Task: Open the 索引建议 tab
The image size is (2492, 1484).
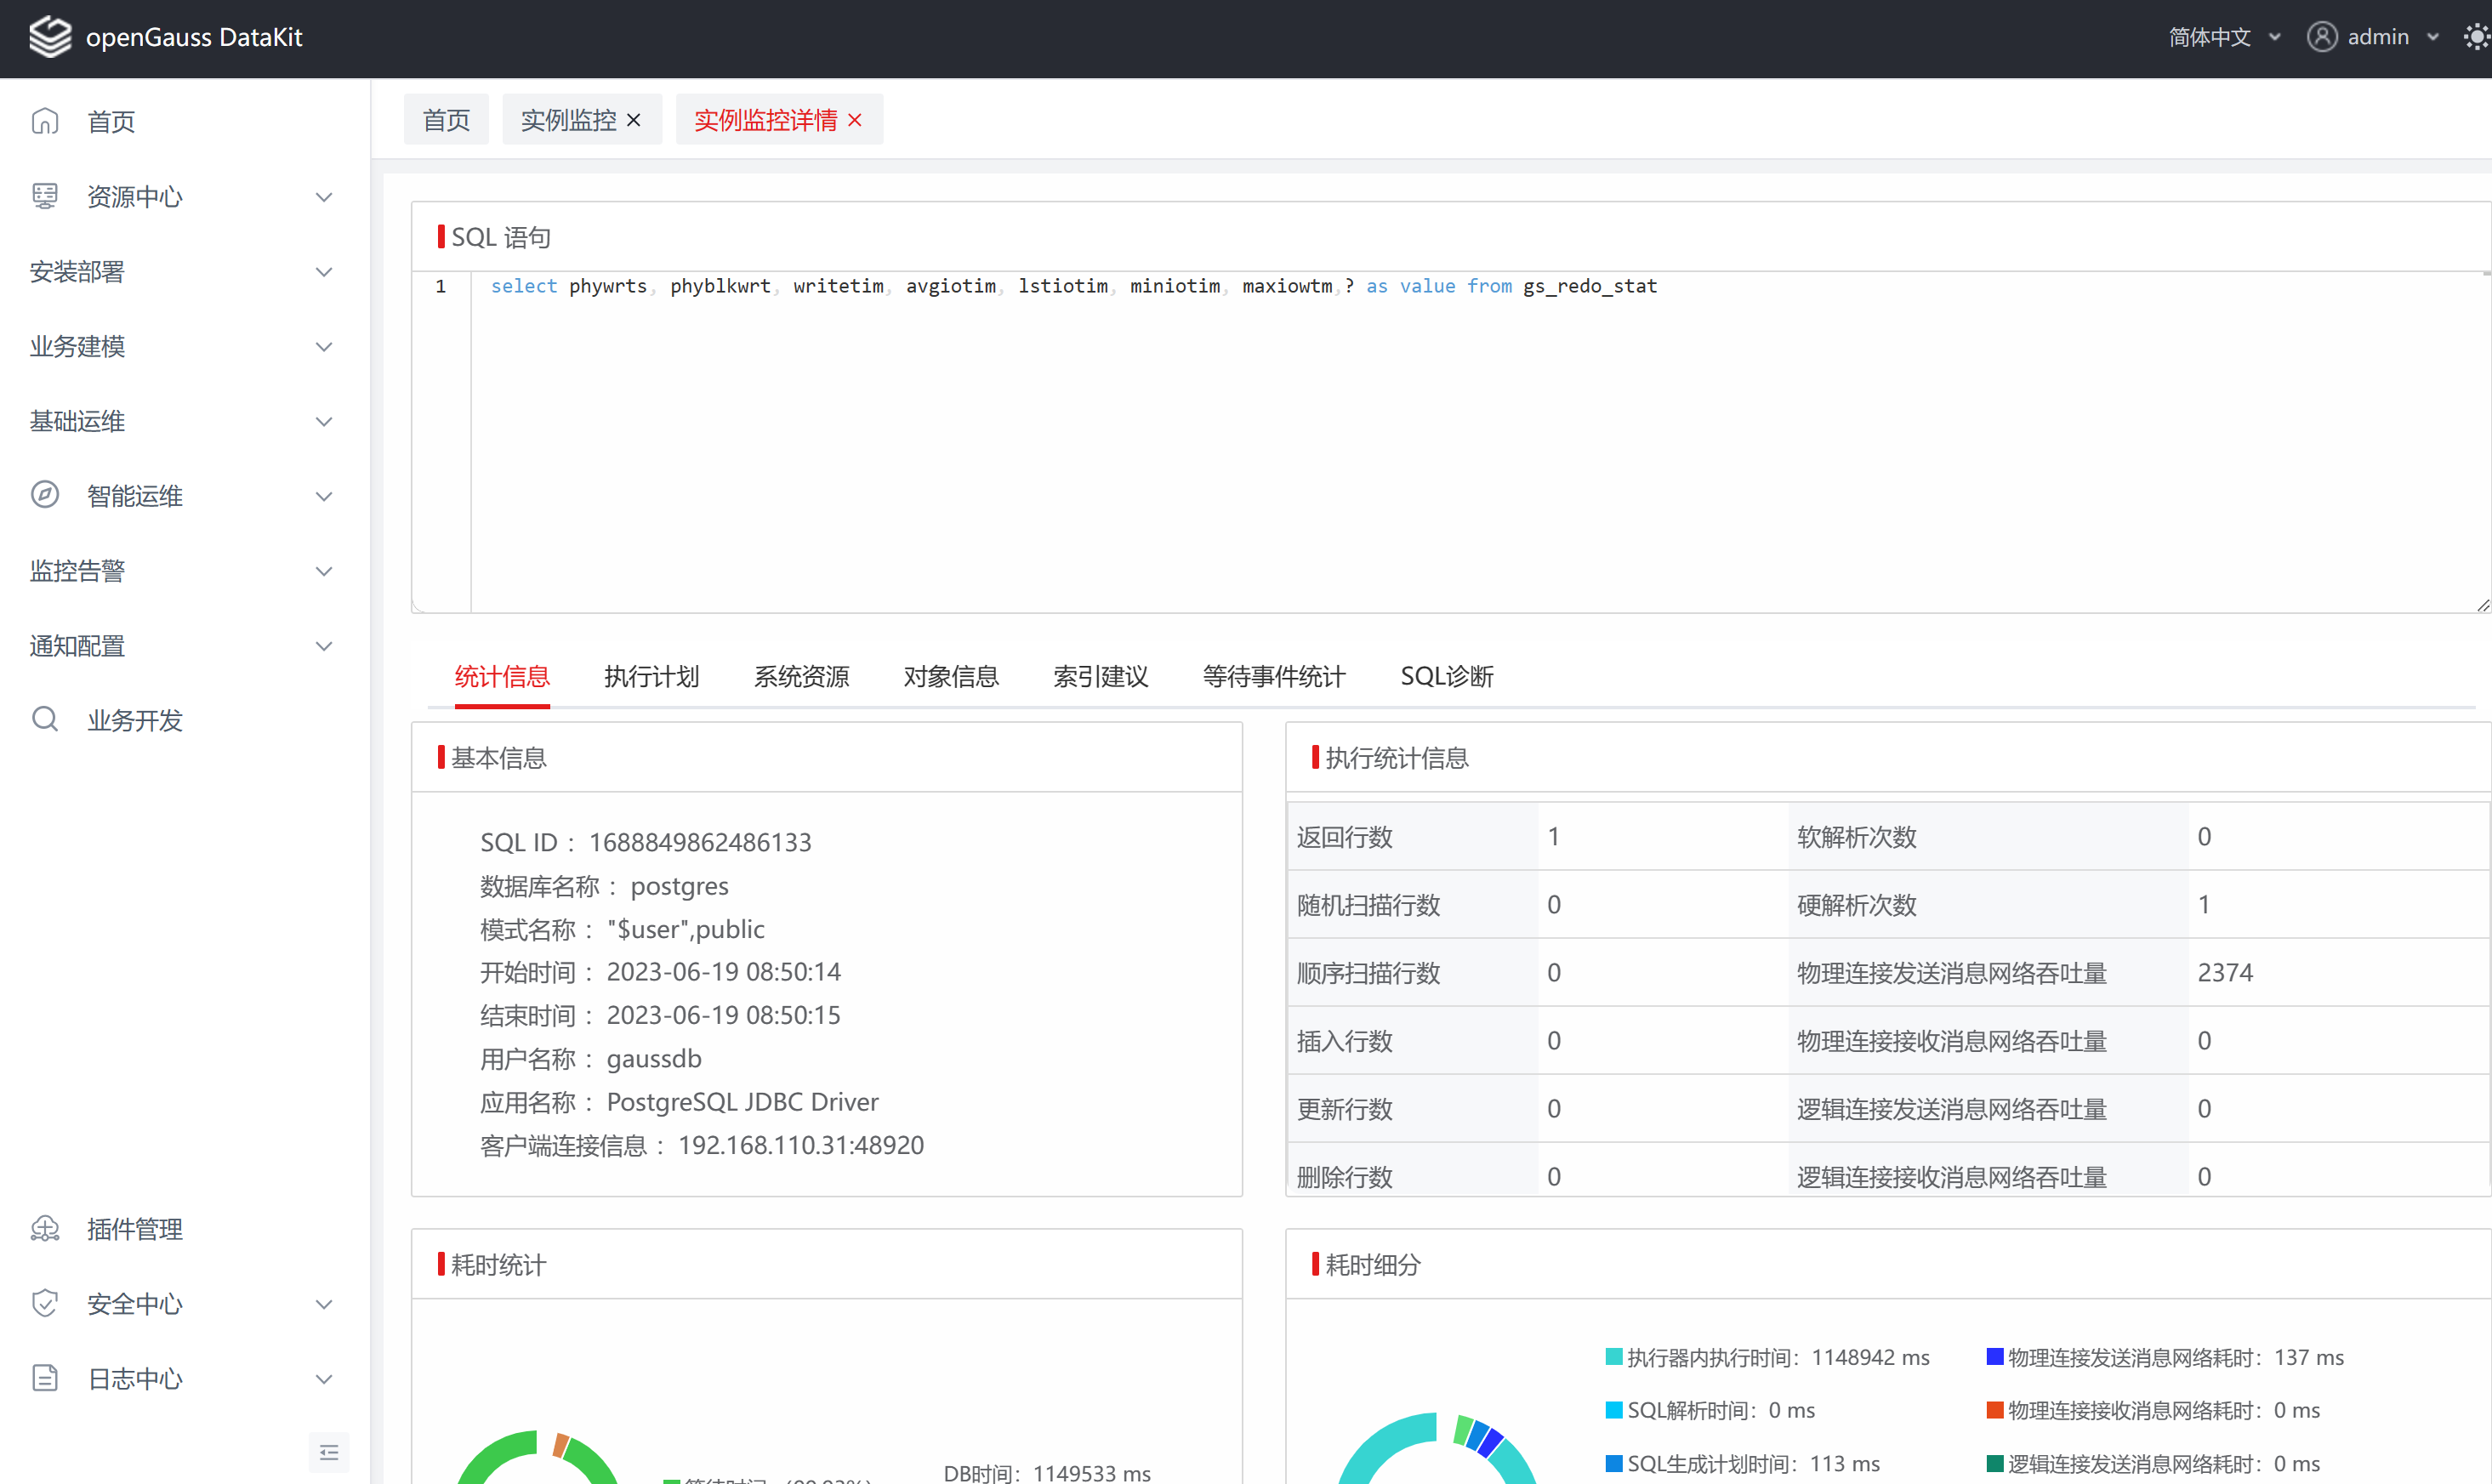Action: [1101, 677]
